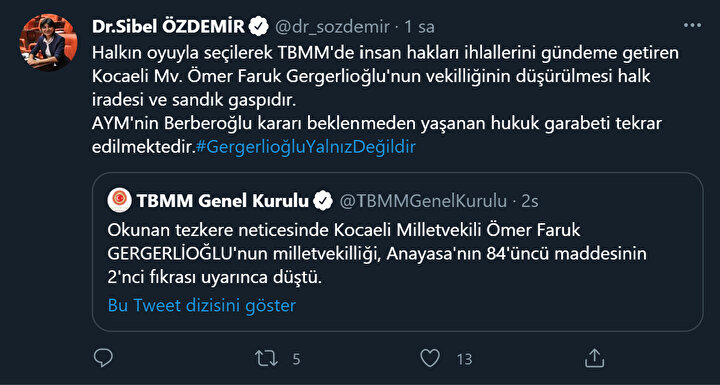Open TBMM Genel Kurulu avatar logo

pyautogui.click(x=120, y=201)
